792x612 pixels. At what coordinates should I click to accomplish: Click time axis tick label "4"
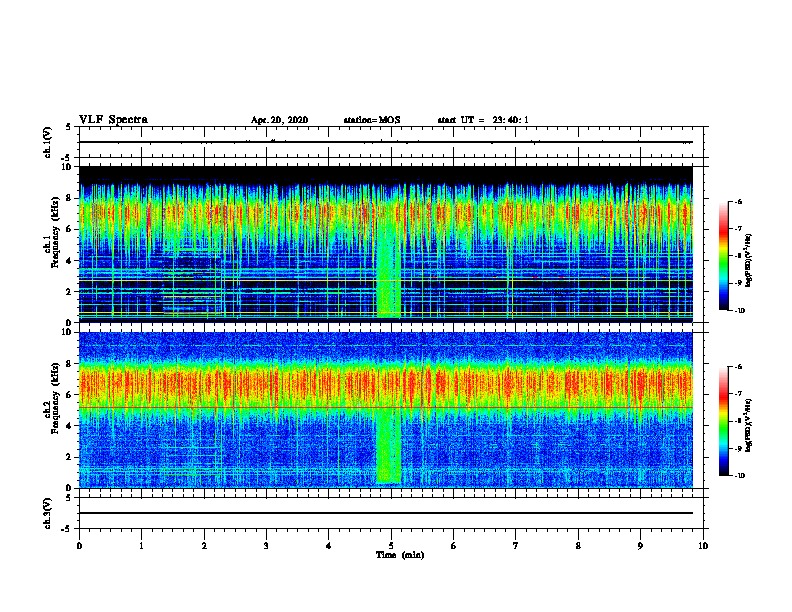[329, 545]
